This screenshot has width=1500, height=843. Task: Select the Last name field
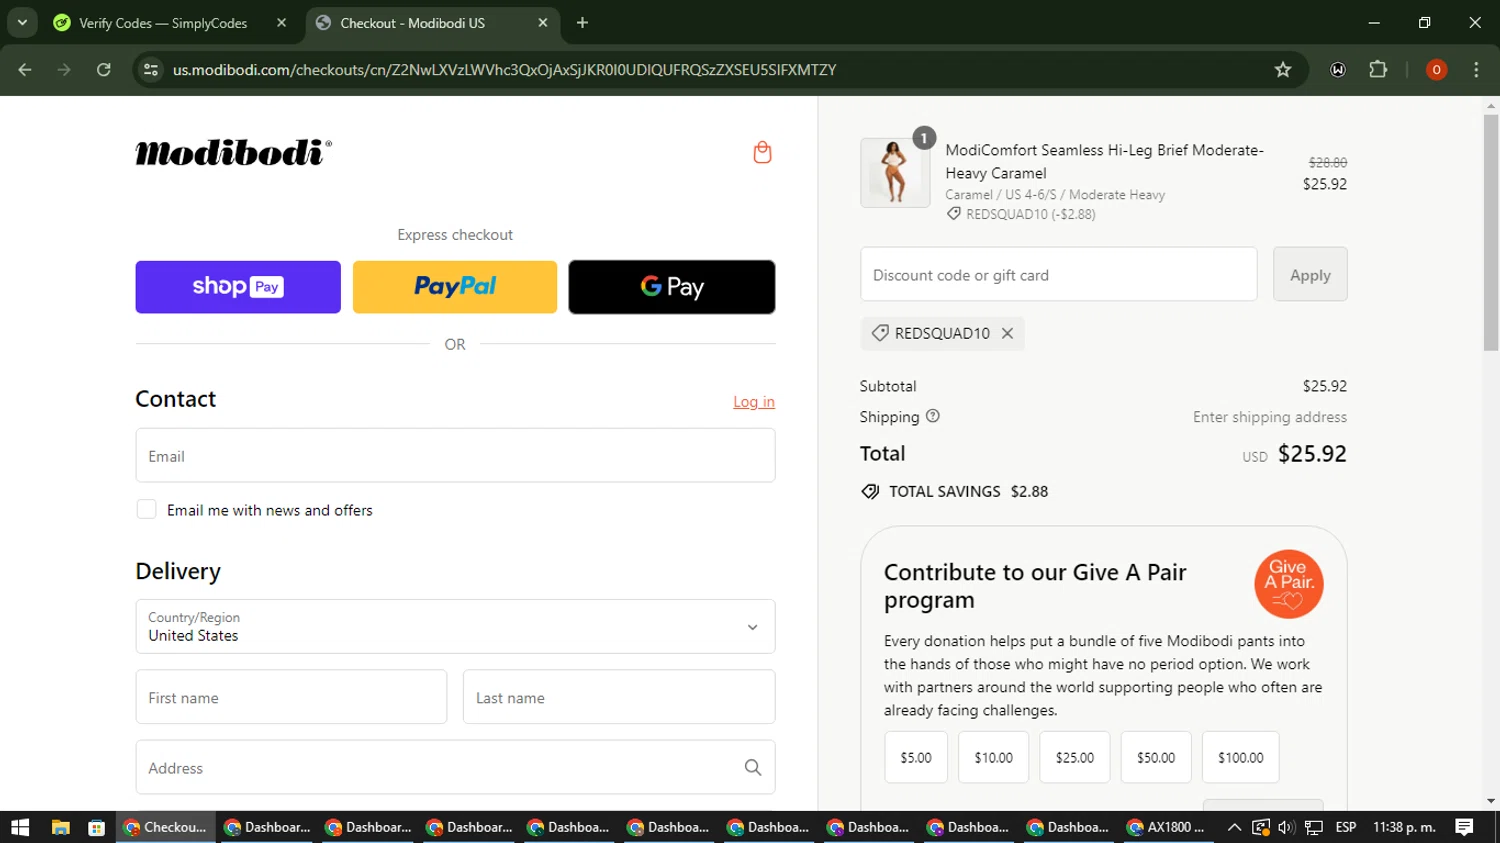click(619, 697)
